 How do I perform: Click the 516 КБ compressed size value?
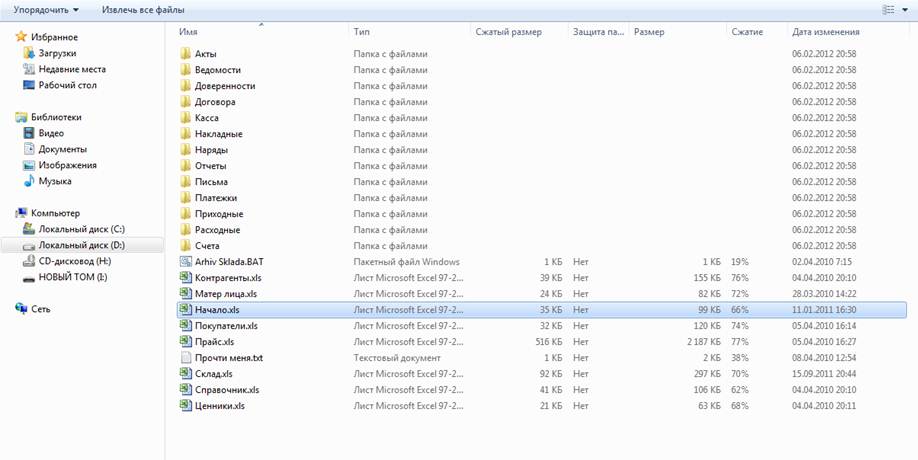[x=551, y=342]
